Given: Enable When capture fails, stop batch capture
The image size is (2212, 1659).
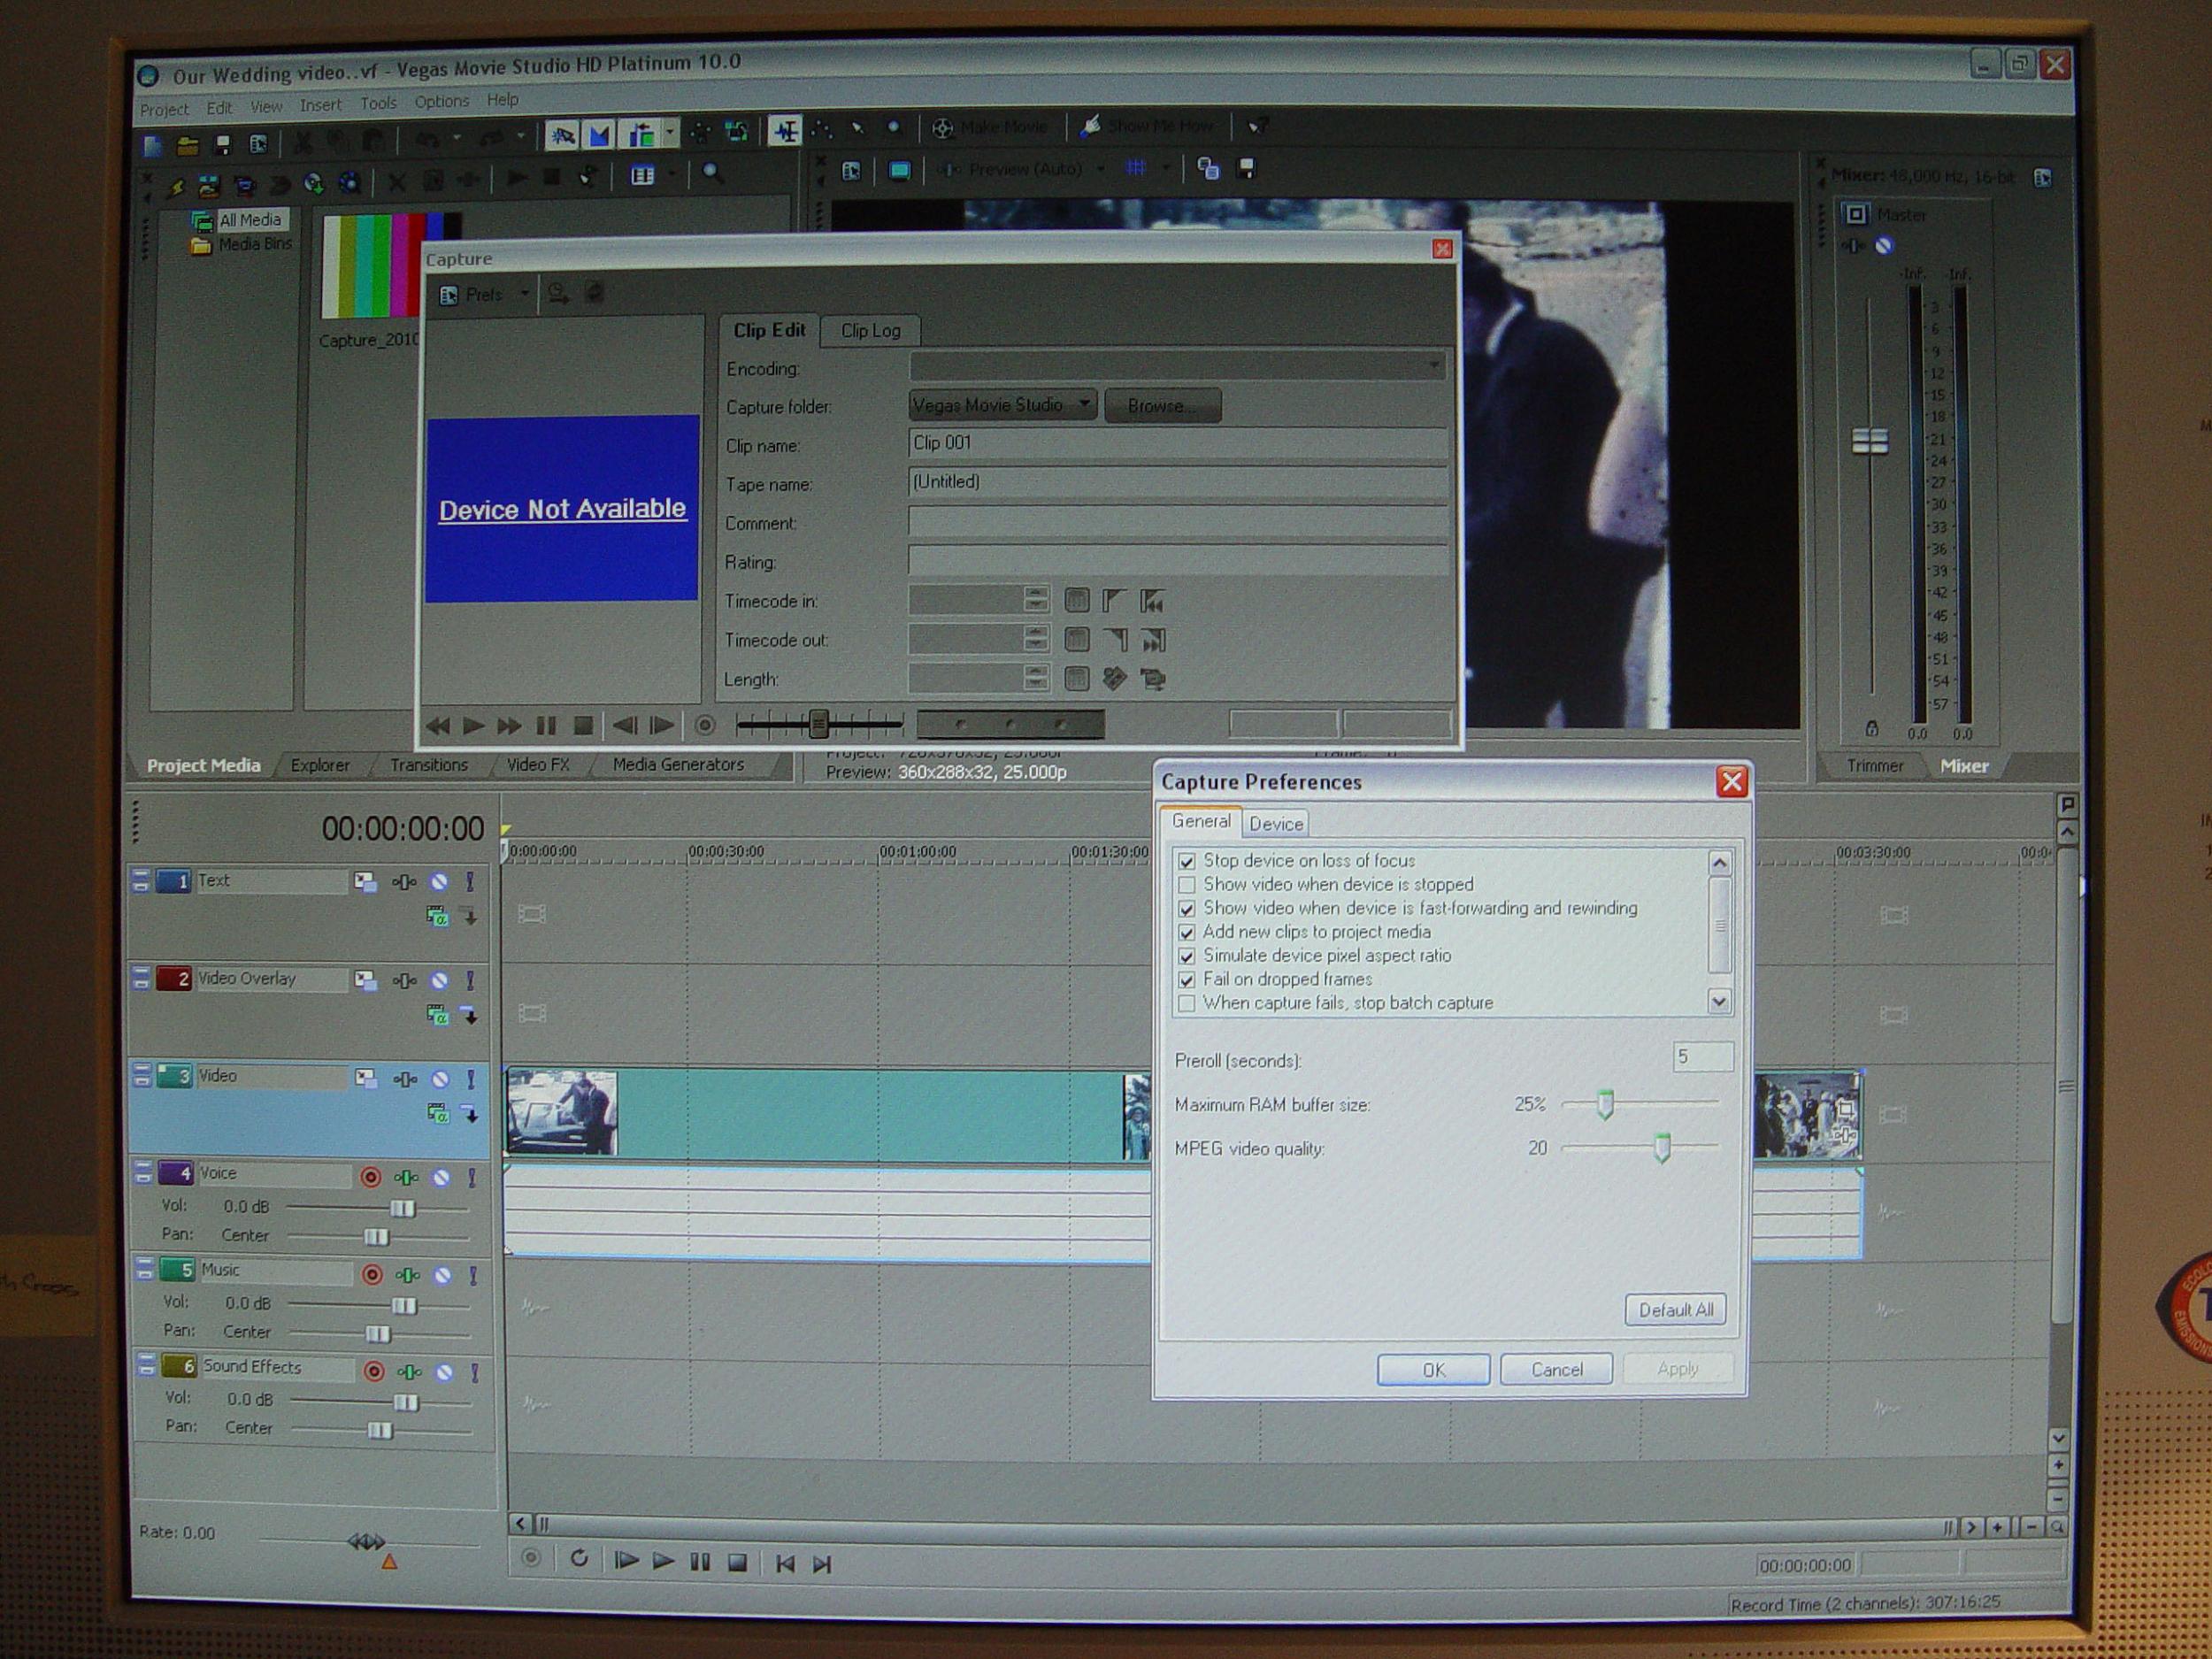Looking at the screenshot, I should coord(1186,1003).
